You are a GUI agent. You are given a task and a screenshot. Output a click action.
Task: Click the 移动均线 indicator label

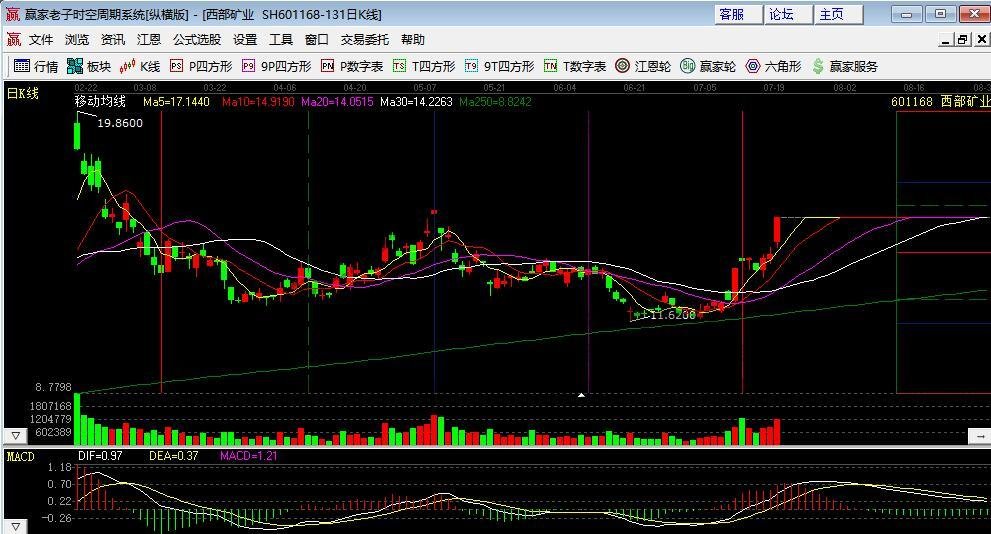[x=100, y=101]
